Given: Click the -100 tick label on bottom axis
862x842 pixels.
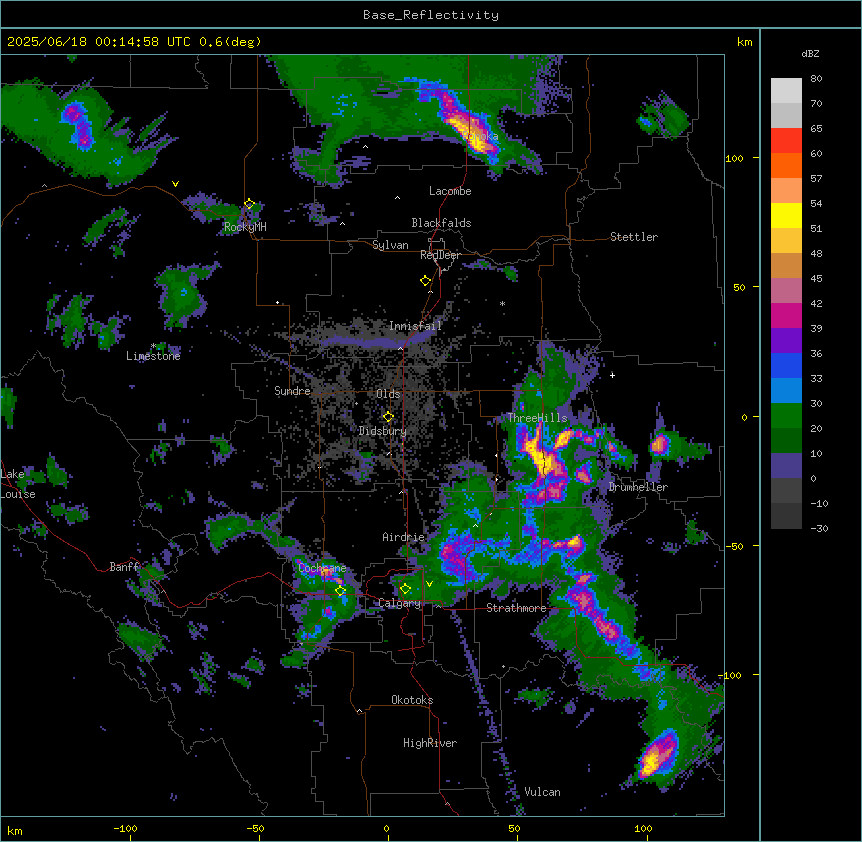Looking at the screenshot, I should 125,829.
